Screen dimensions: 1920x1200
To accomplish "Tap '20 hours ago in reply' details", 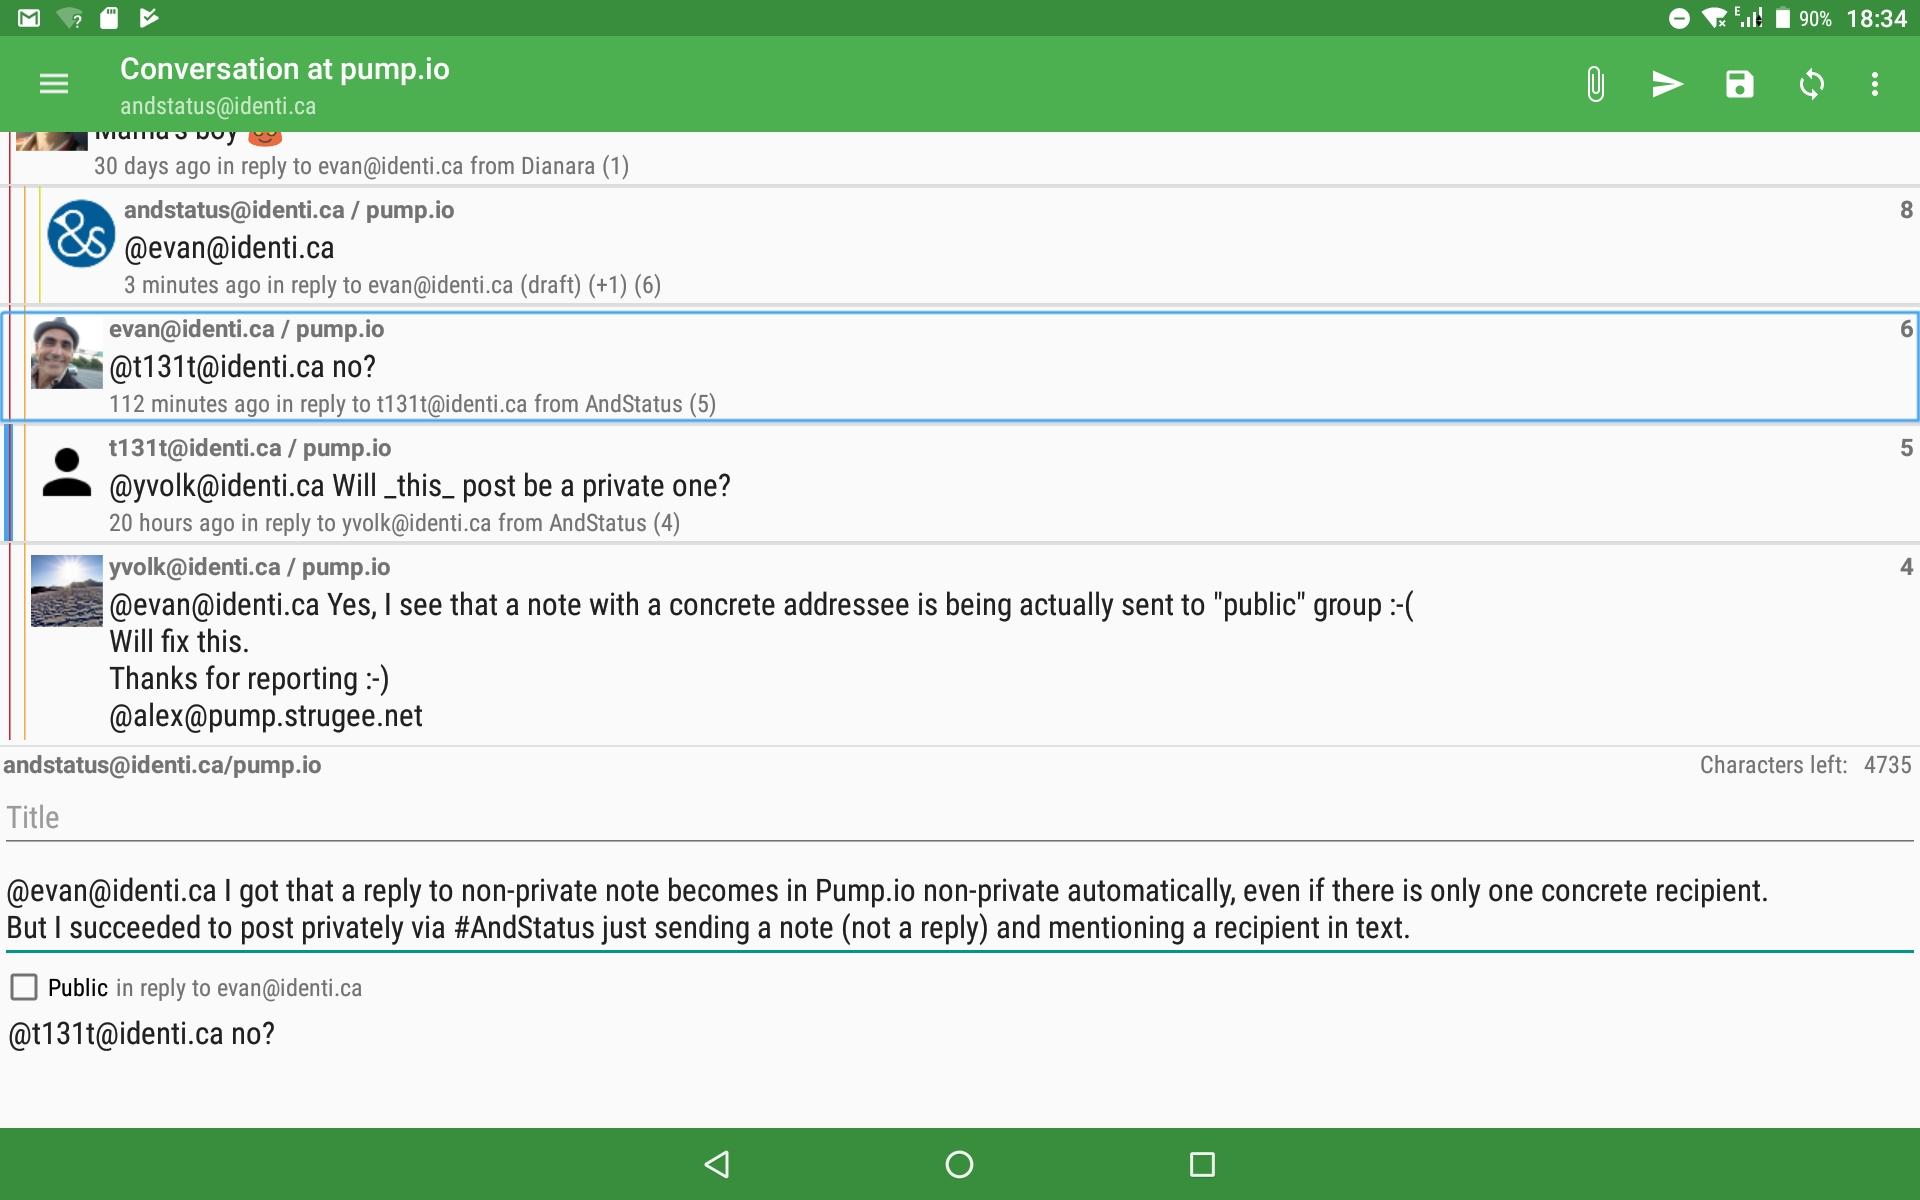I will [394, 523].
